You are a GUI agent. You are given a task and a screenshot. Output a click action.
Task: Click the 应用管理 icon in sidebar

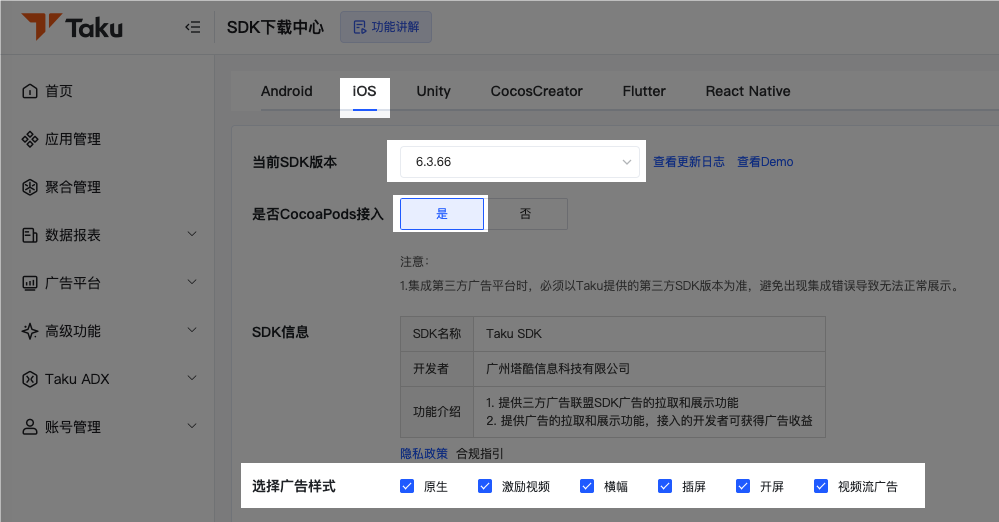pyautogui.click(x=30, y=139)
